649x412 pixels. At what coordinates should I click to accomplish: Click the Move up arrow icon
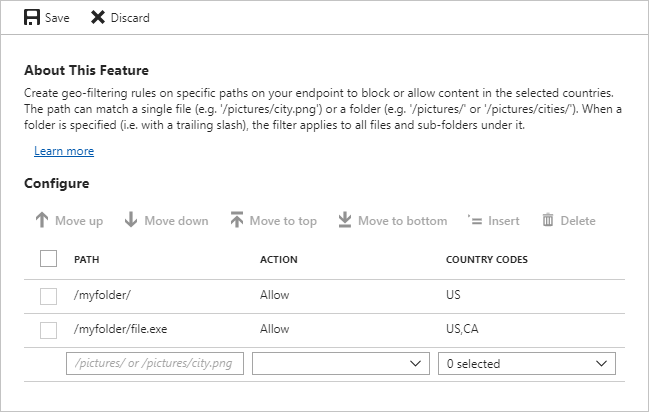pyautogui.click(x=41, y=220)
